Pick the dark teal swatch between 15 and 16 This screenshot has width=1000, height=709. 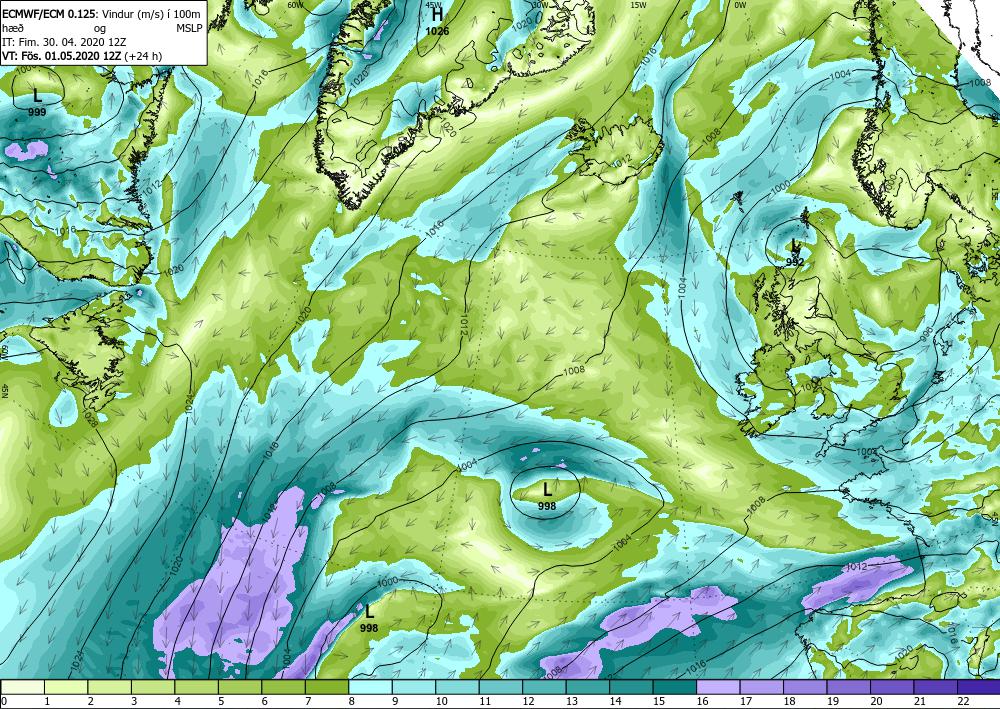click(674, 687)
